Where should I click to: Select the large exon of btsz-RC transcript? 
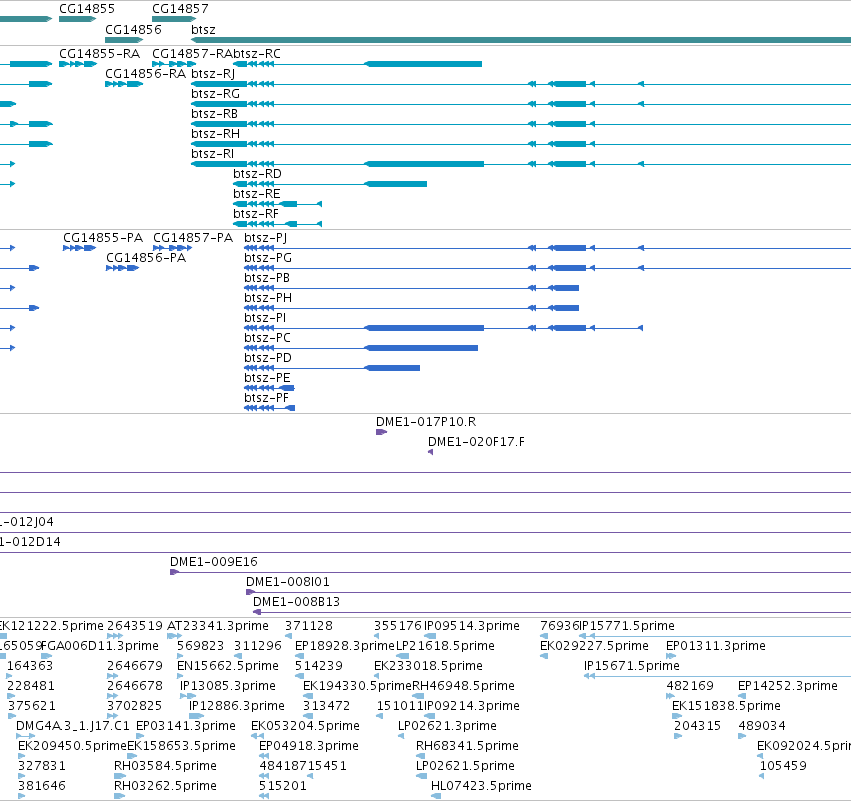[x=424, y=64]
